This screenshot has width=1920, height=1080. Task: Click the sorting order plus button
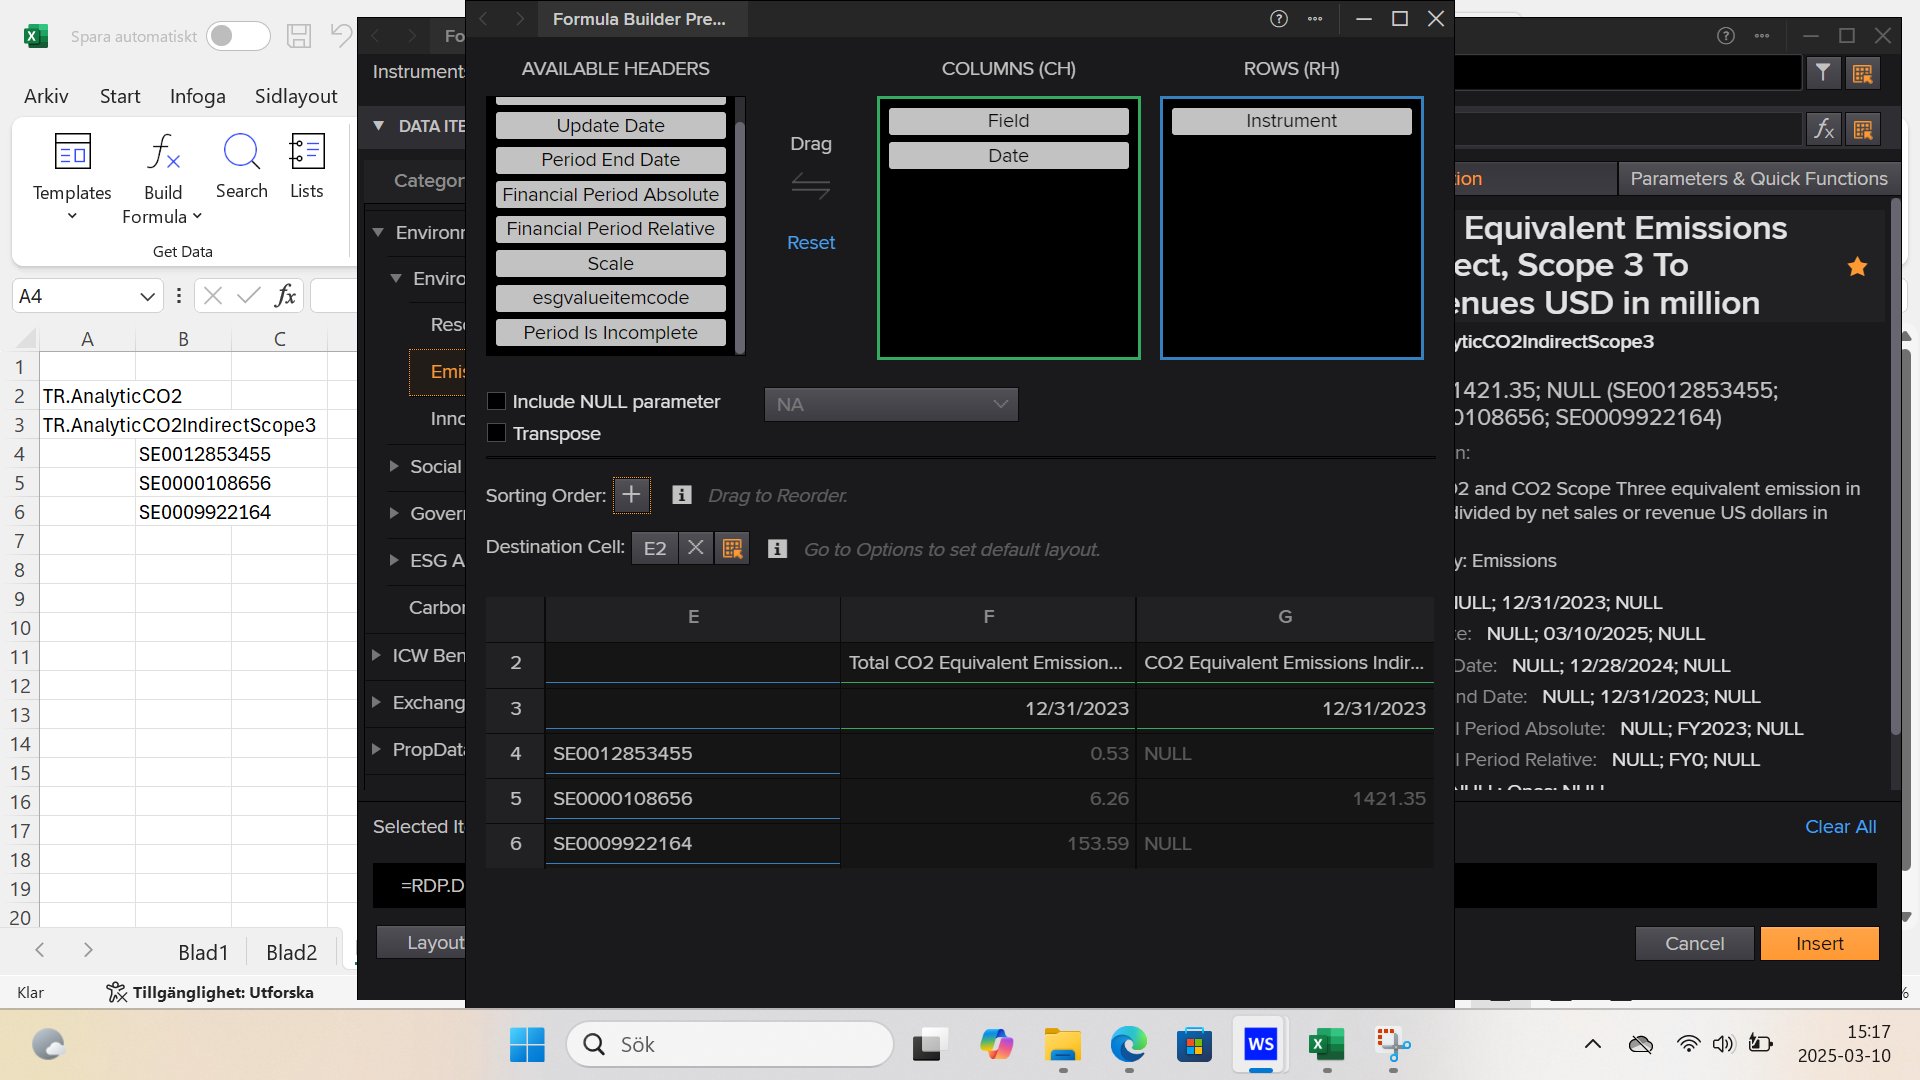(631, 495)
